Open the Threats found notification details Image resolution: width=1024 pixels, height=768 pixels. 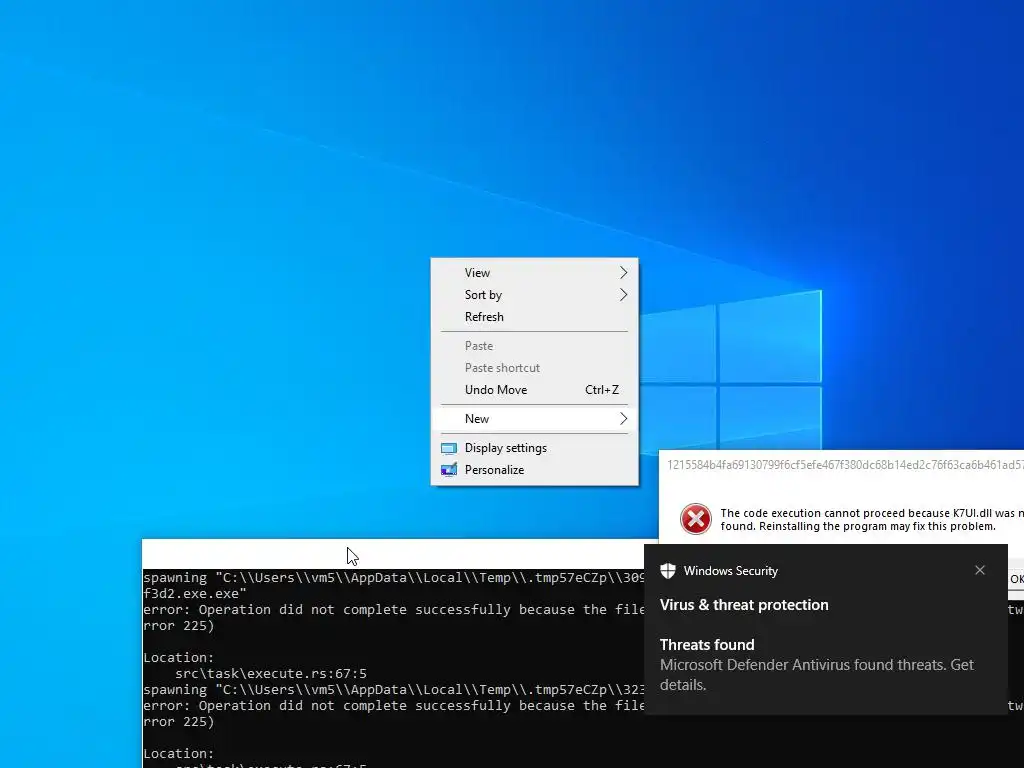click(825, 665)
